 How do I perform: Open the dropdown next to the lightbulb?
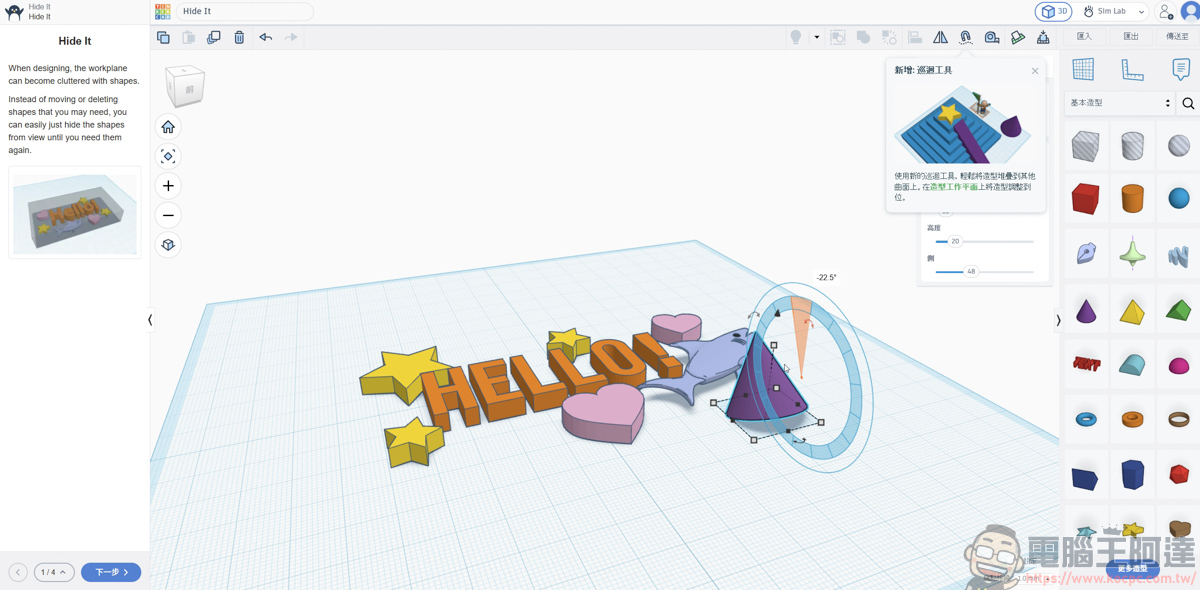click(x=817, y=37)
